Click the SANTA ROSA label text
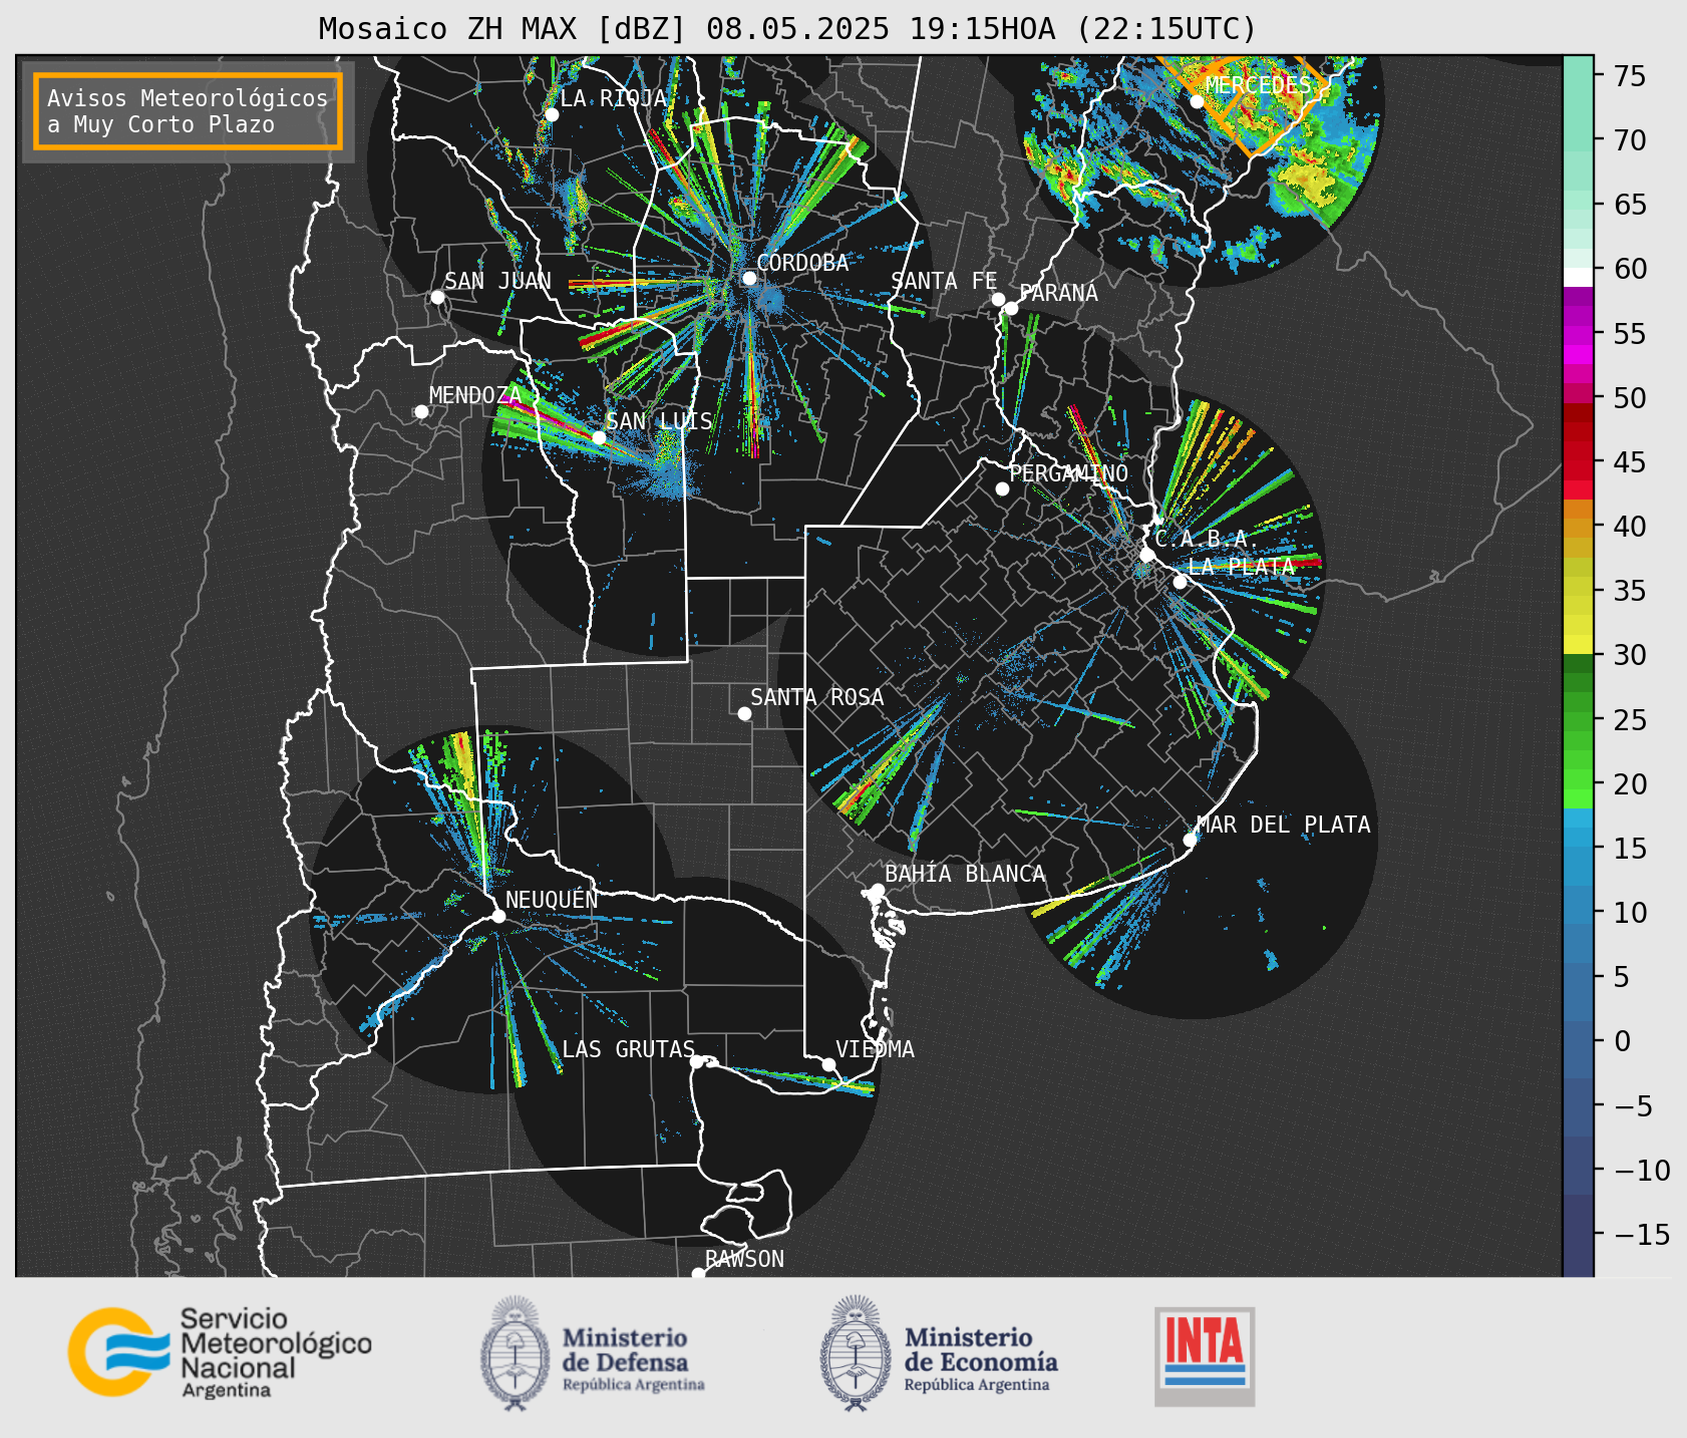The width and height of the screenshot is (1687, 1438). click(x=817, y=698)
